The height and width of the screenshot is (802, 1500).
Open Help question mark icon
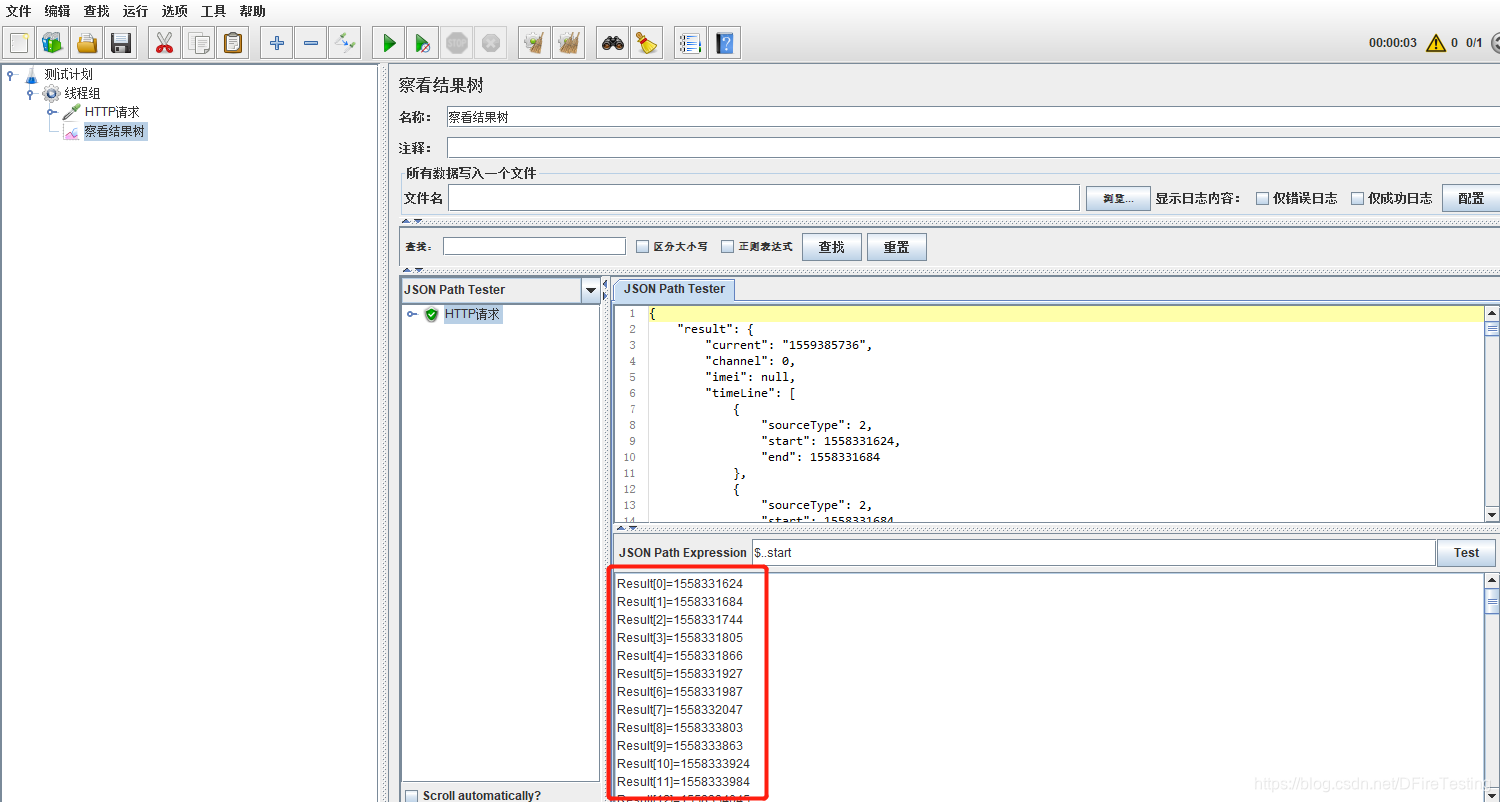(725, 43)
